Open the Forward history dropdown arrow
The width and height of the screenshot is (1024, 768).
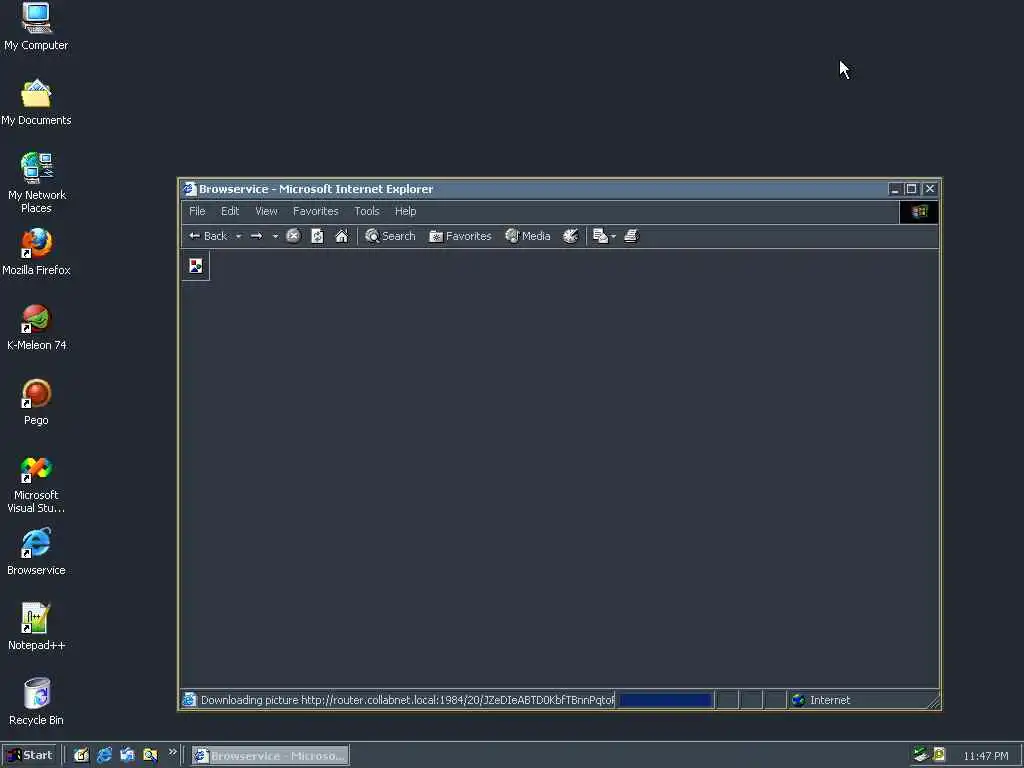275,236
